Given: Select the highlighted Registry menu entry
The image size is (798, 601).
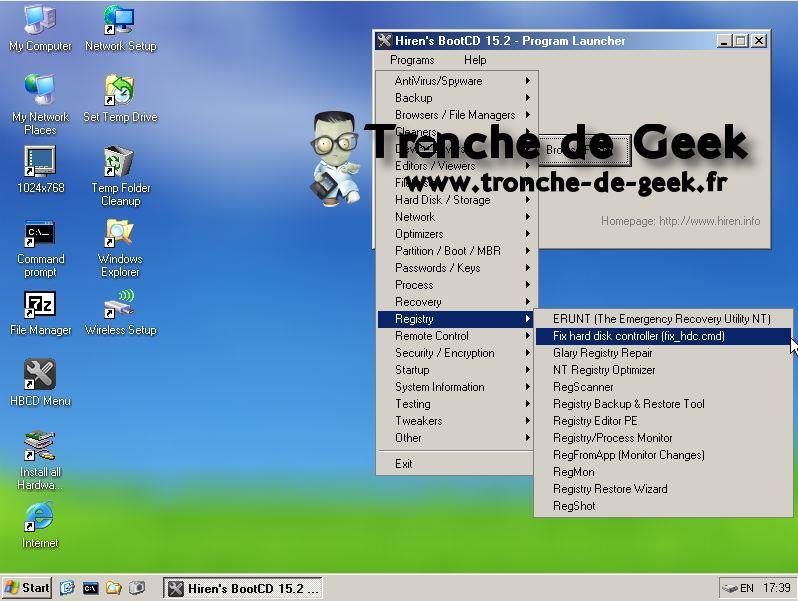Looking at the screenshot, I should click(x=457, y=319).
